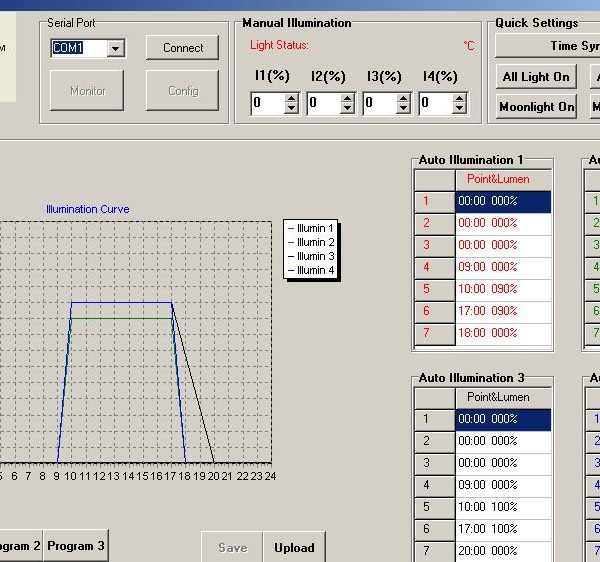Click the Light Status label
Image resolution: width=600 pixels, height=562 pixels.
(279, 45)
